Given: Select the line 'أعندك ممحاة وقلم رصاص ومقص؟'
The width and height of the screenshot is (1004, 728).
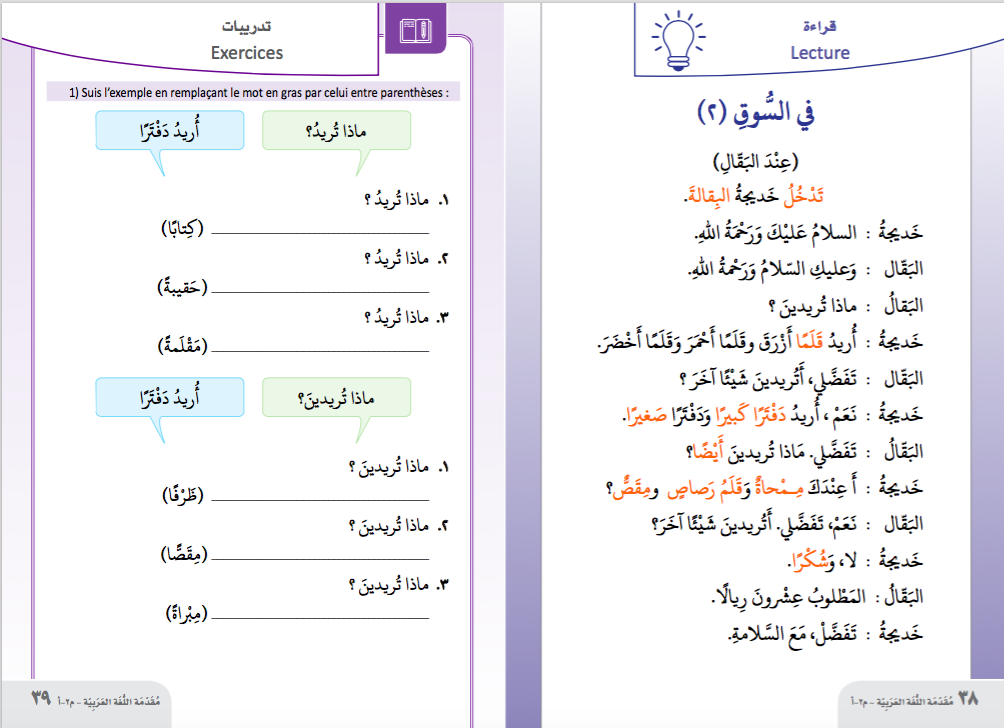Looking at the screenshot, I should pyautogui.click(x=732, y=488).
